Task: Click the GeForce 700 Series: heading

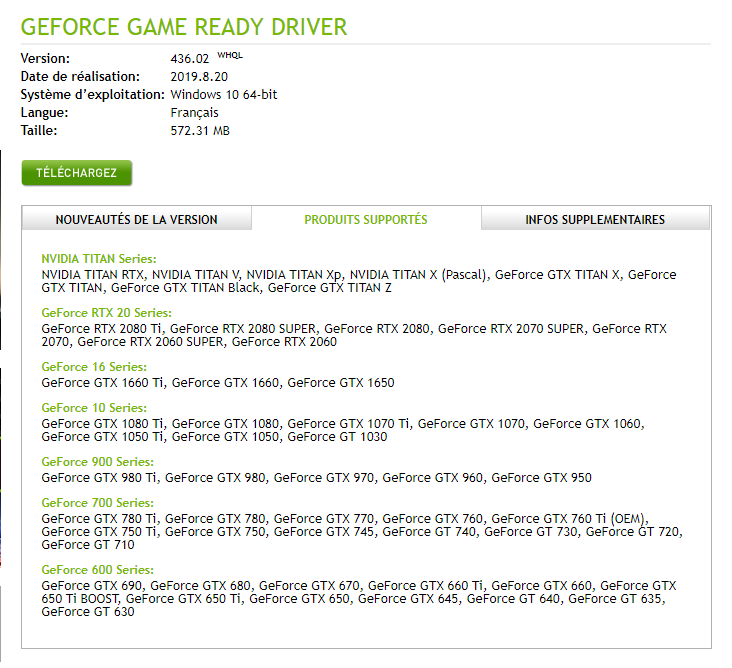Action: [98, 503]
